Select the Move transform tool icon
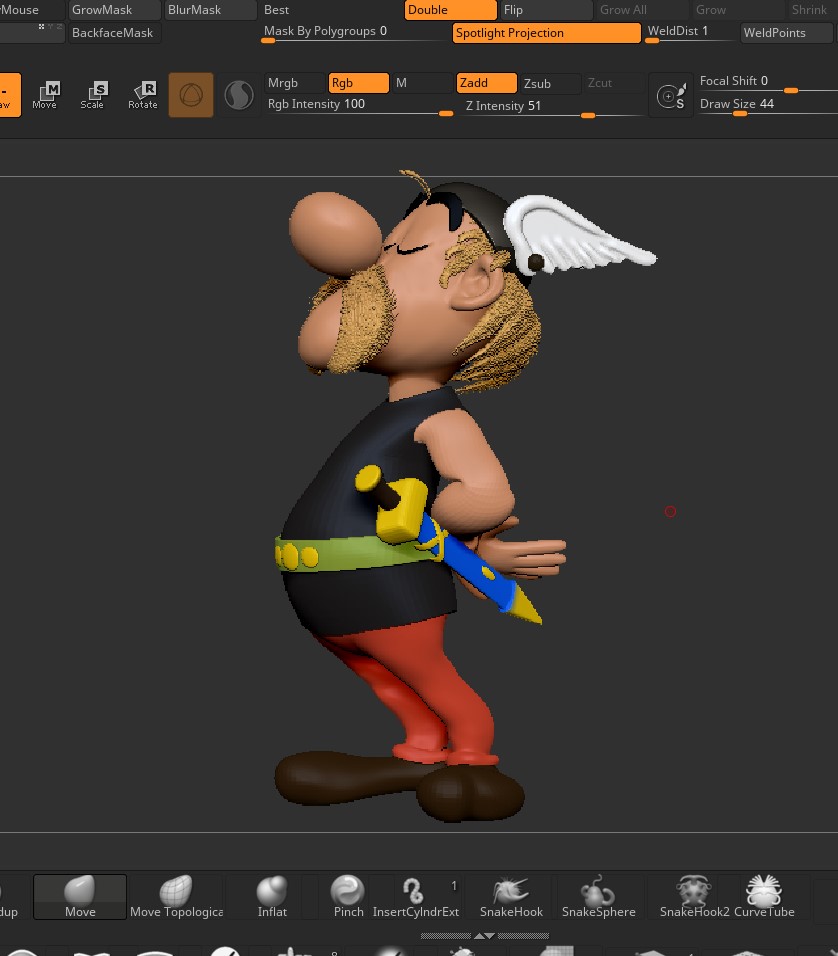Screen dimensions: 838x956 pyautogui.click(x=45, y=95)
